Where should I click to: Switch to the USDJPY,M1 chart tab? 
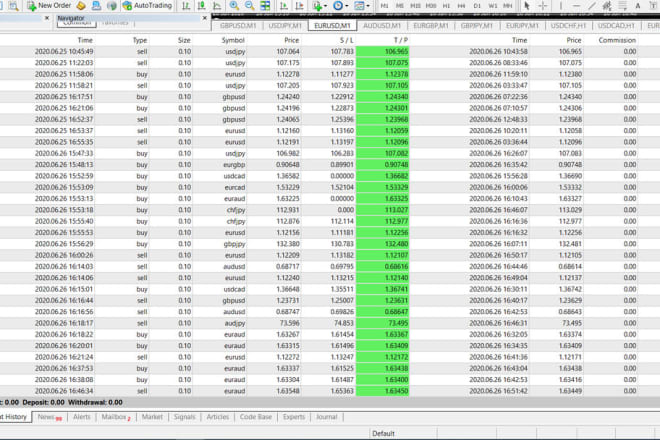(x=285, y=26)
